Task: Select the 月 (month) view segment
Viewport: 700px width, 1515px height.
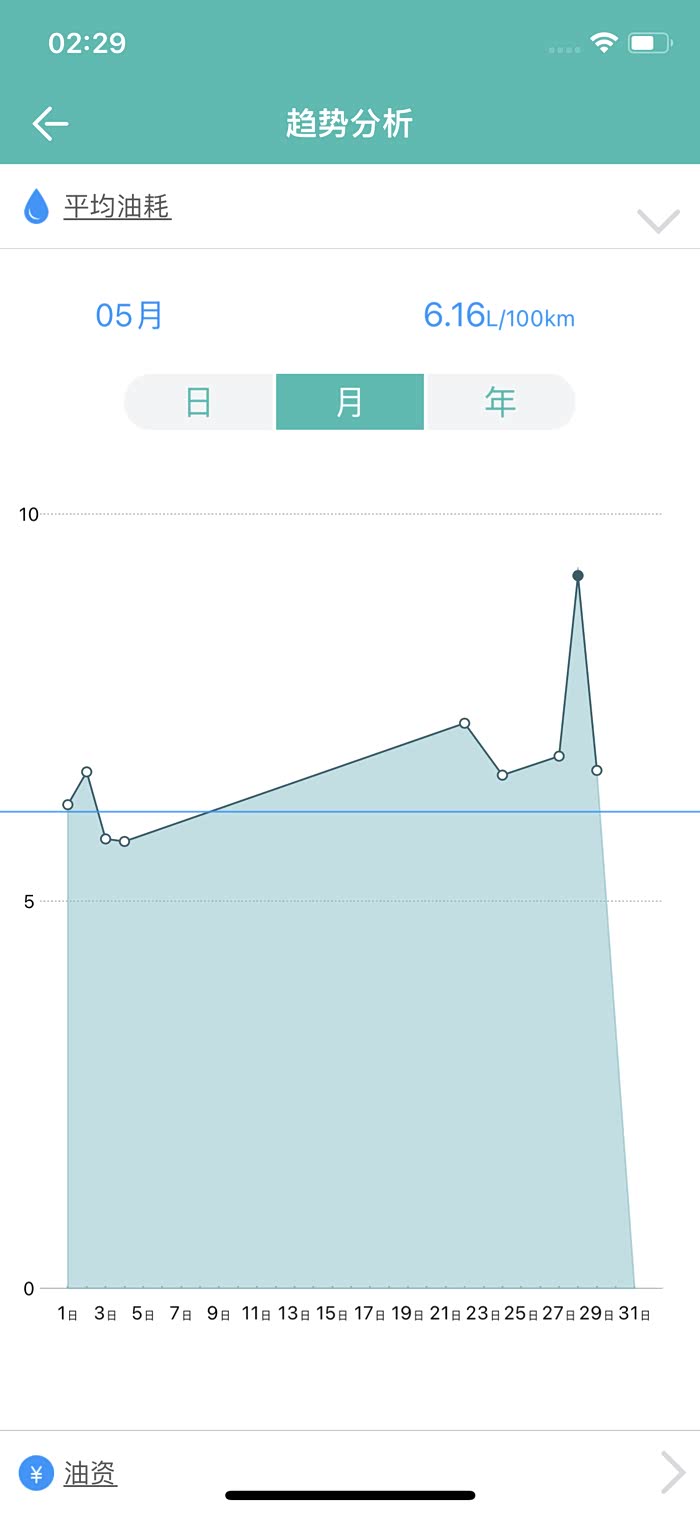Action: tap(349, 402)
